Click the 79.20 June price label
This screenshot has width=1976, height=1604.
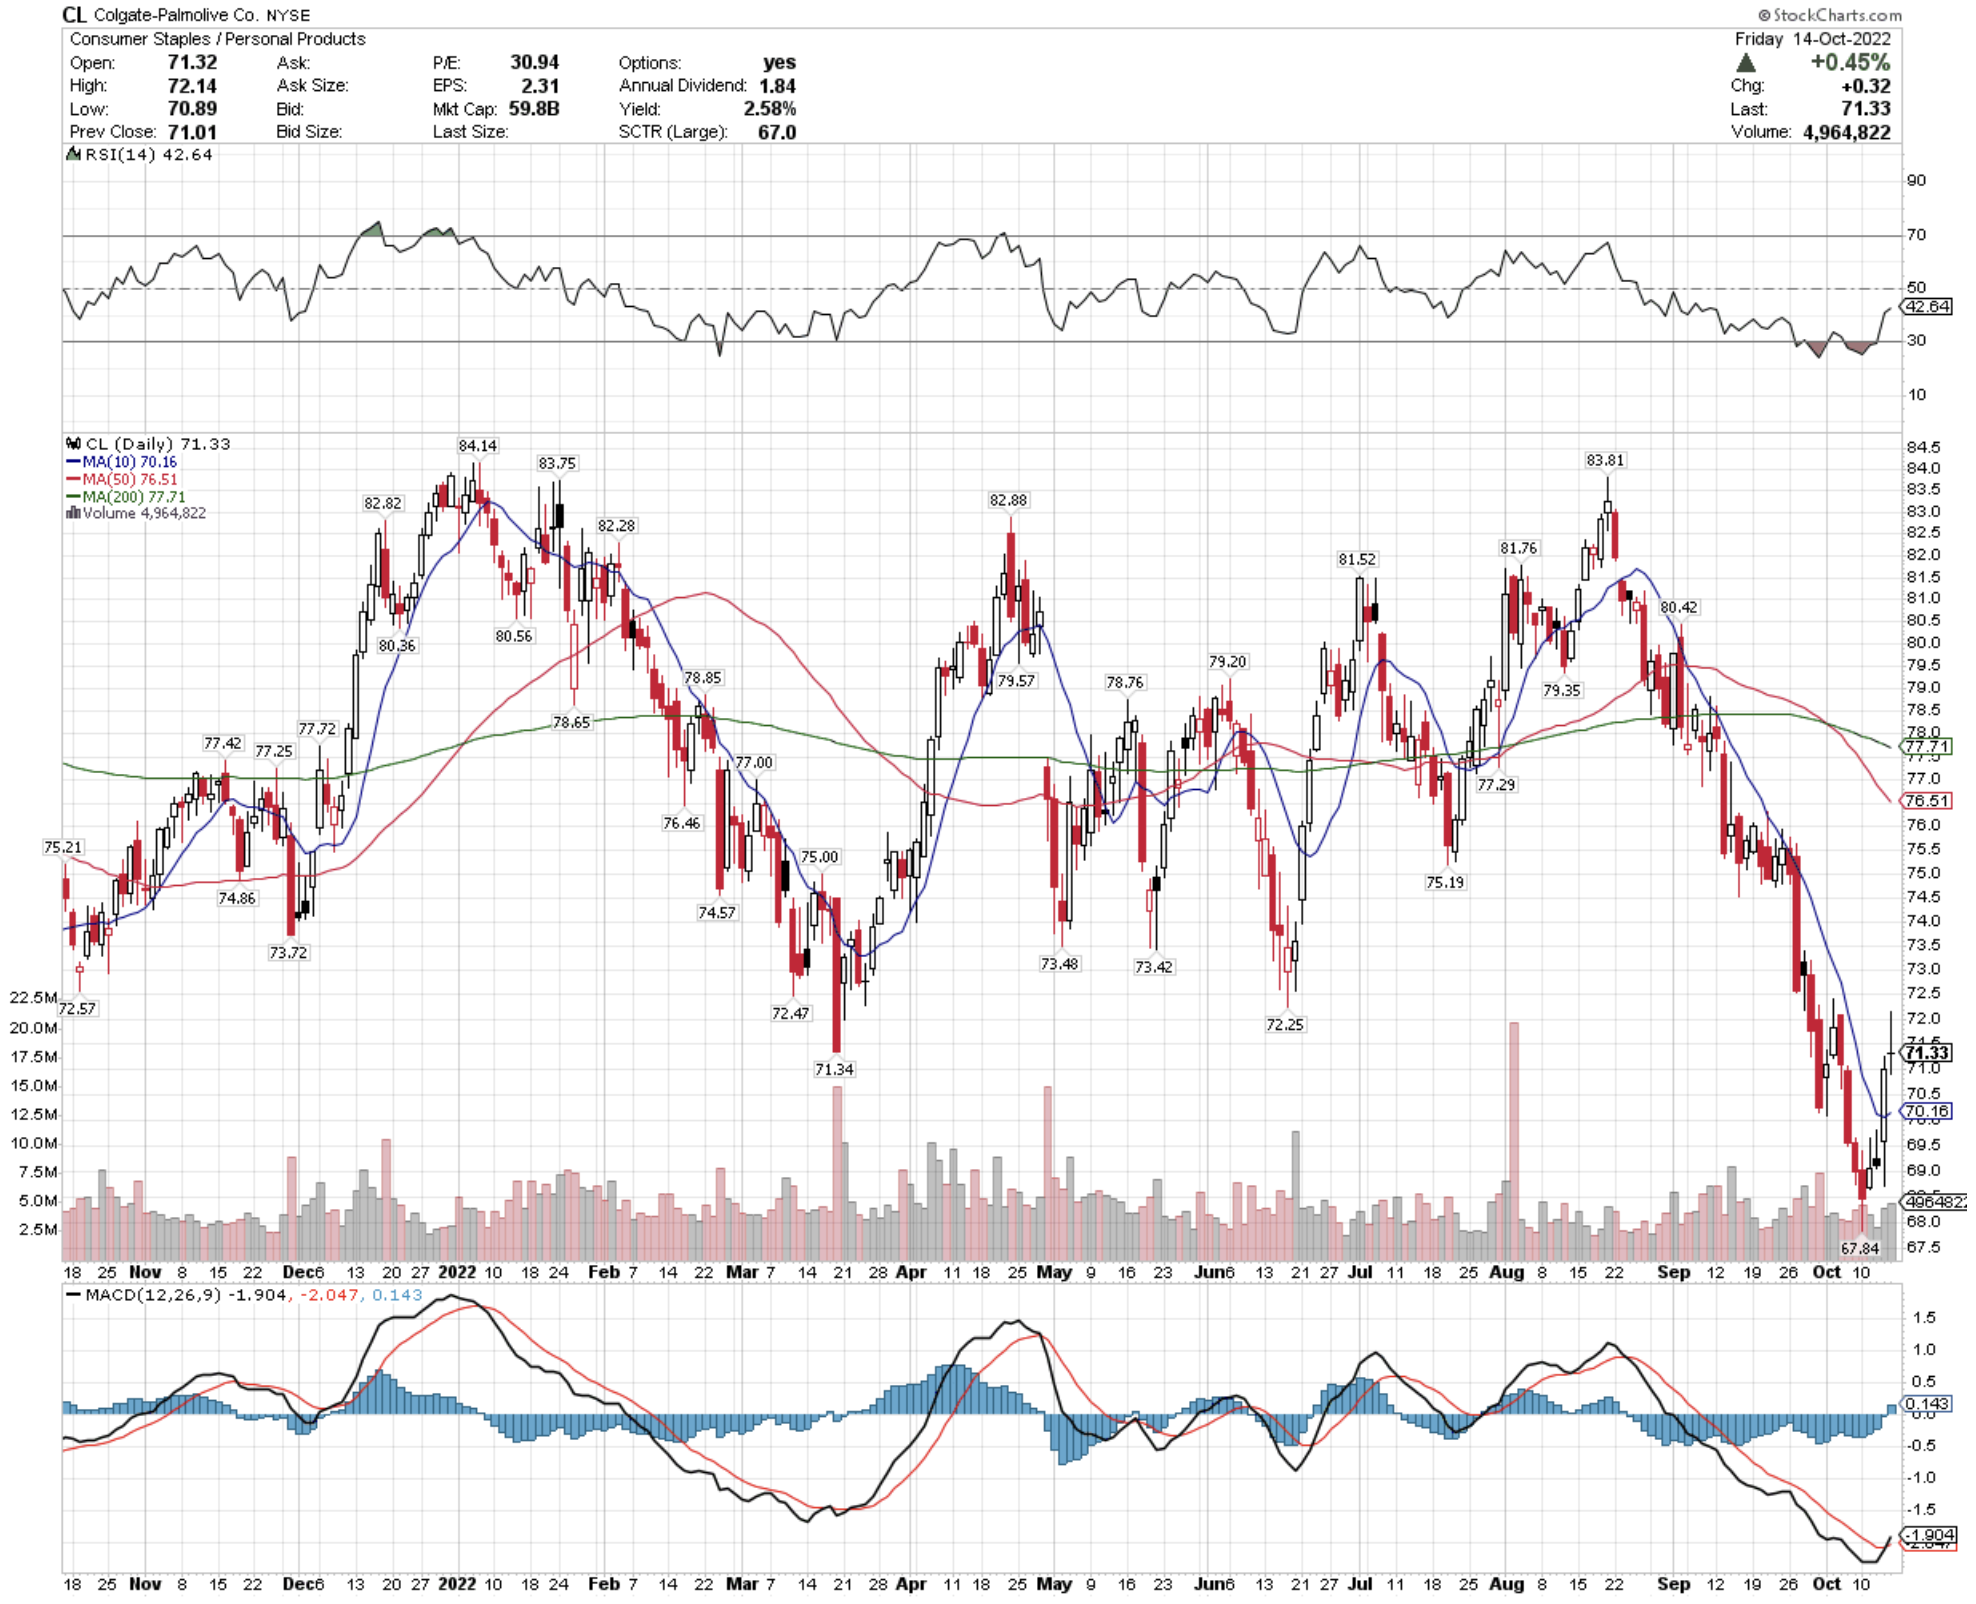[1227, 661]
